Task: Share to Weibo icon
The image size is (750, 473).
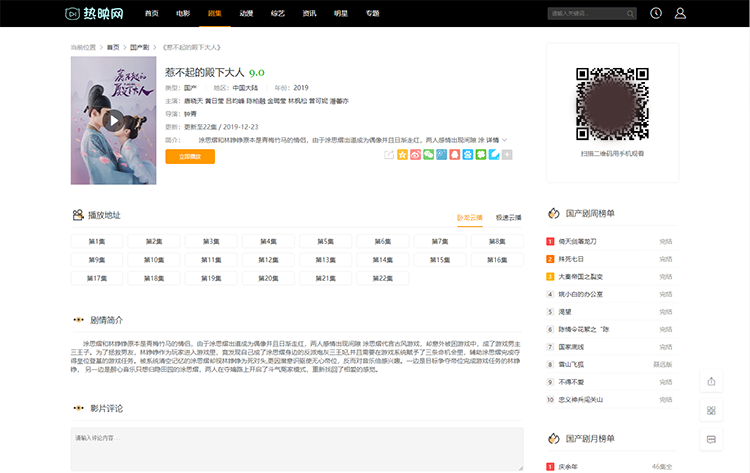Action: point(415,154)
